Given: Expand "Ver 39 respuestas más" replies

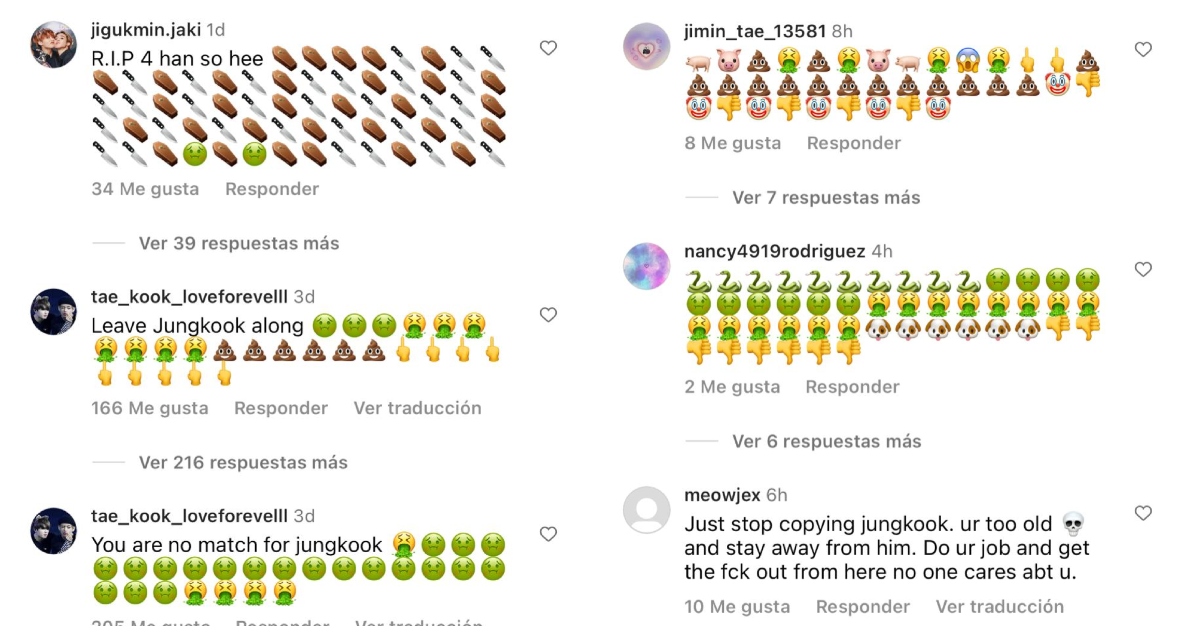Looking at the screenshot, I should (239, 243).
